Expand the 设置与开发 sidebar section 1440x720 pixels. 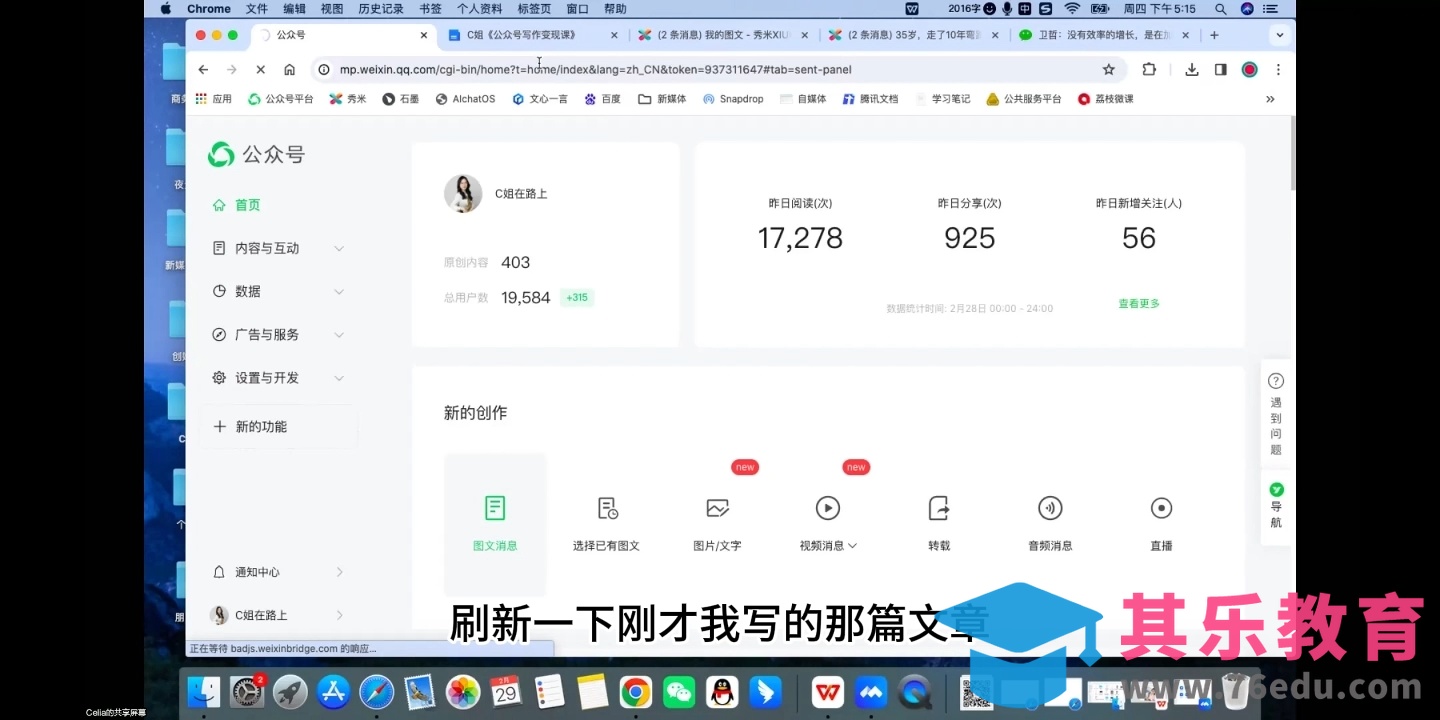[x=278, y=378]
